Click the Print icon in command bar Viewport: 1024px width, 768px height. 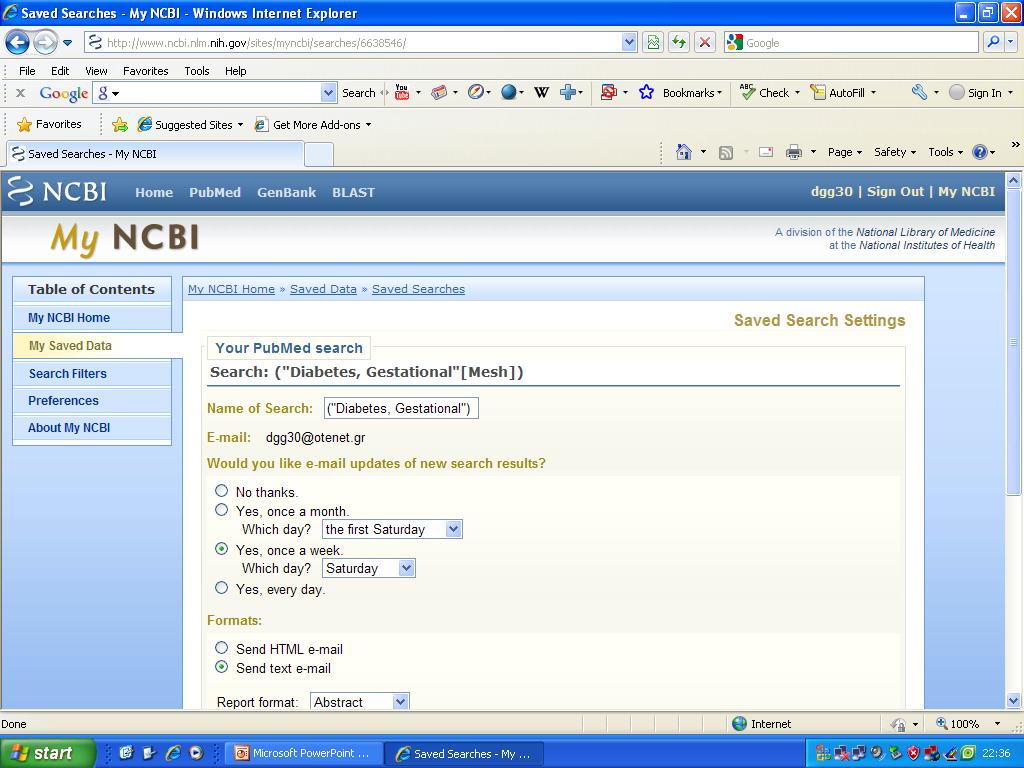click(x=793, y=152)
